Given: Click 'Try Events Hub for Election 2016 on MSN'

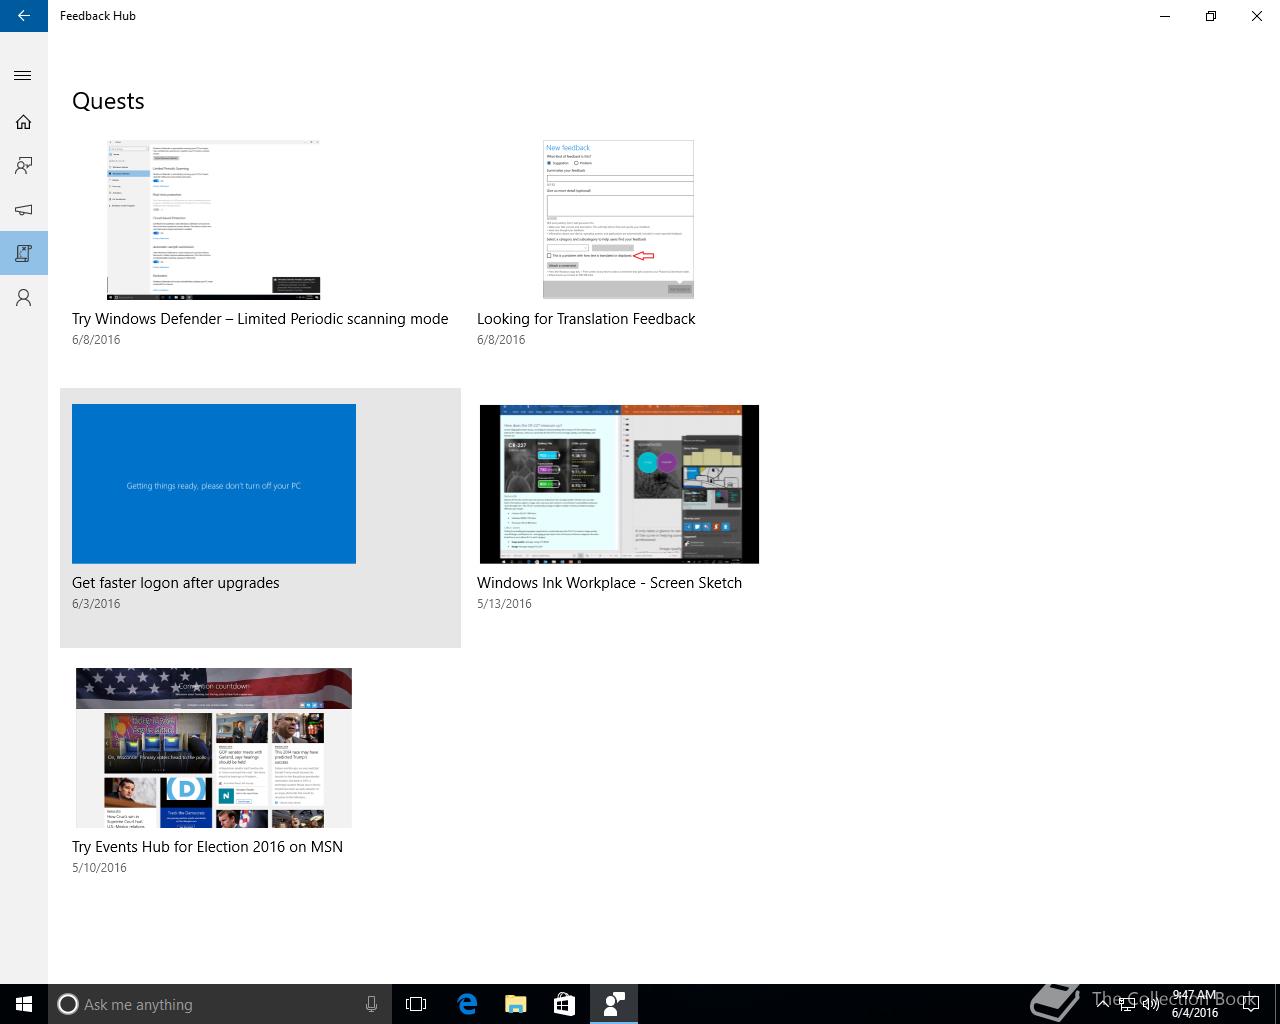Looking at the screenshot, I should click(207, 847).
